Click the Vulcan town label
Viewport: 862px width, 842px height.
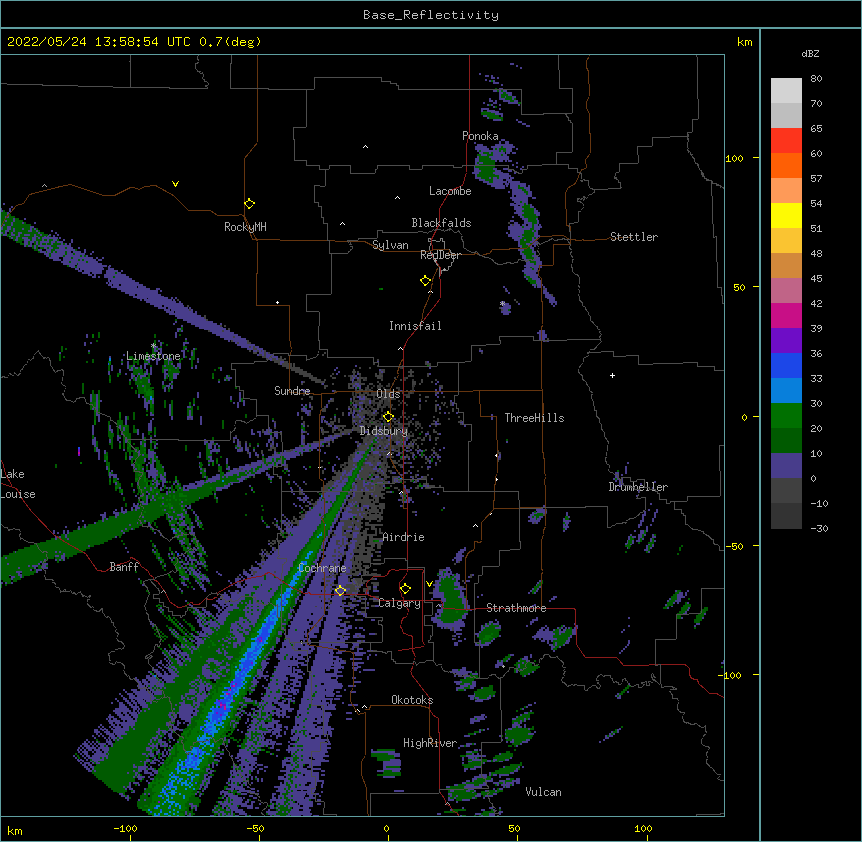[x=543, y=792]
